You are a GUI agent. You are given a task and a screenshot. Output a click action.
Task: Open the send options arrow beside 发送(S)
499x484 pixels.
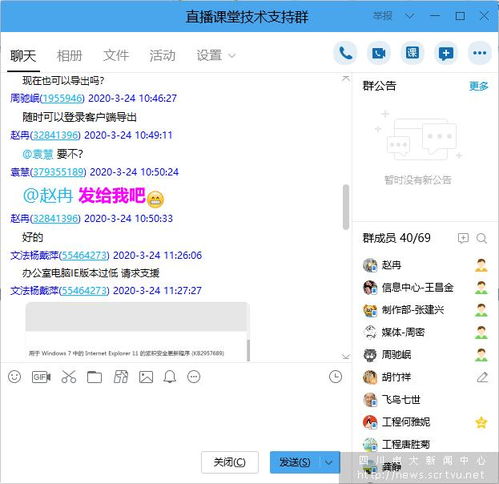[x=329, y=462]
